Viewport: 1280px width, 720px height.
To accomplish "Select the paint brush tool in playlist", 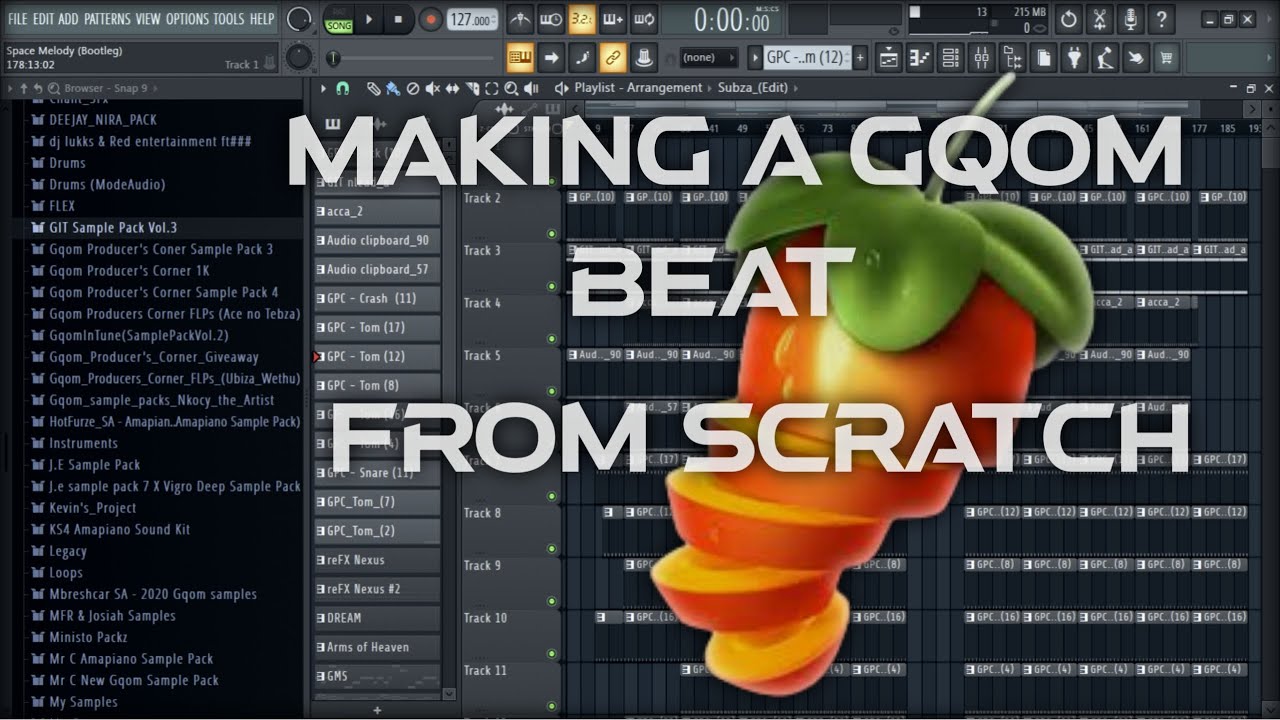I will click(x=392, y=88).
